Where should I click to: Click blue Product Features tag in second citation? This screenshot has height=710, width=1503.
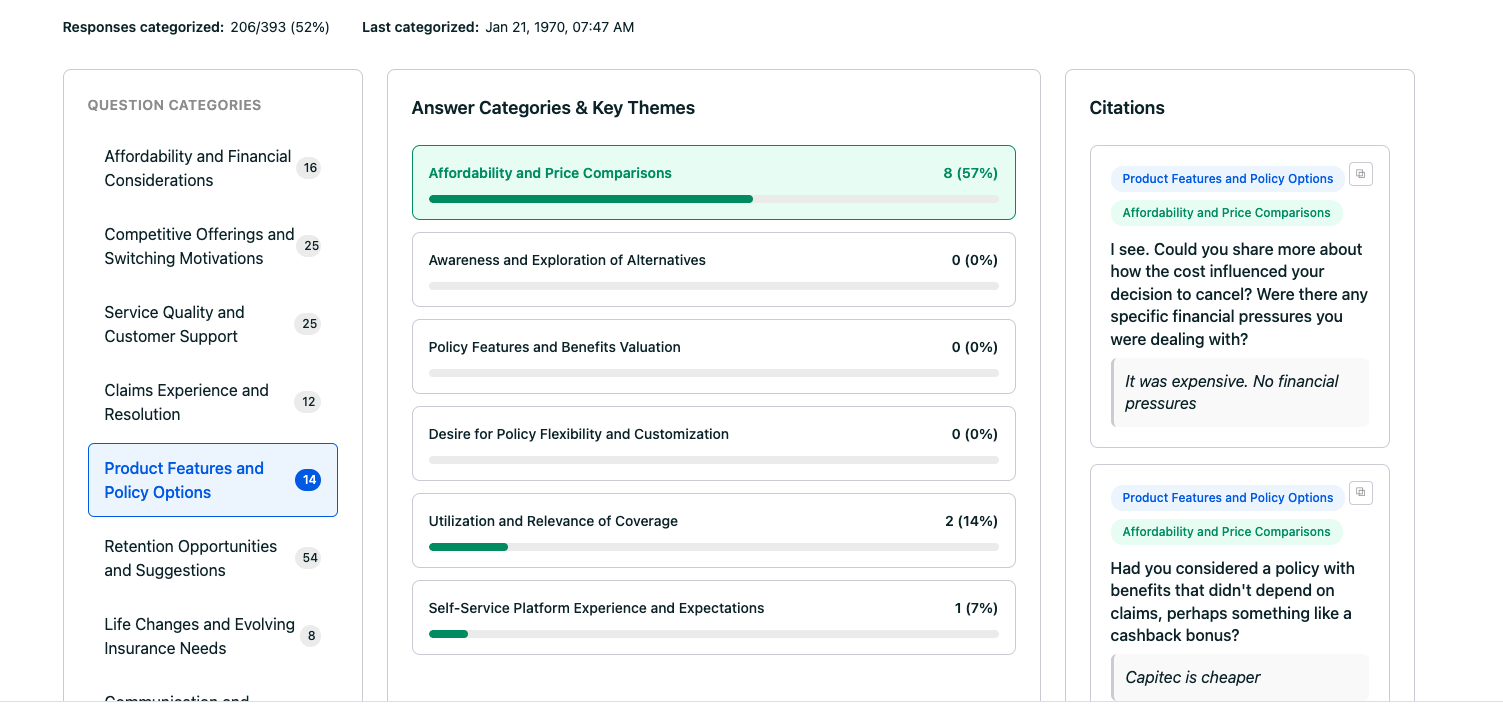1227,498
